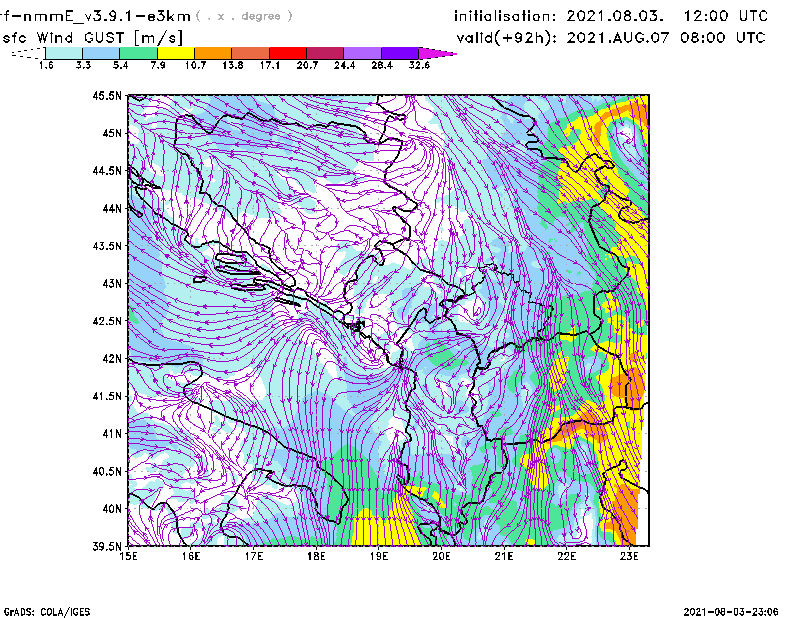800x618 pixels.
Task: Click the 'GrADS: COLA/IGES' footer credit
Action: click(x=47, y=612)
